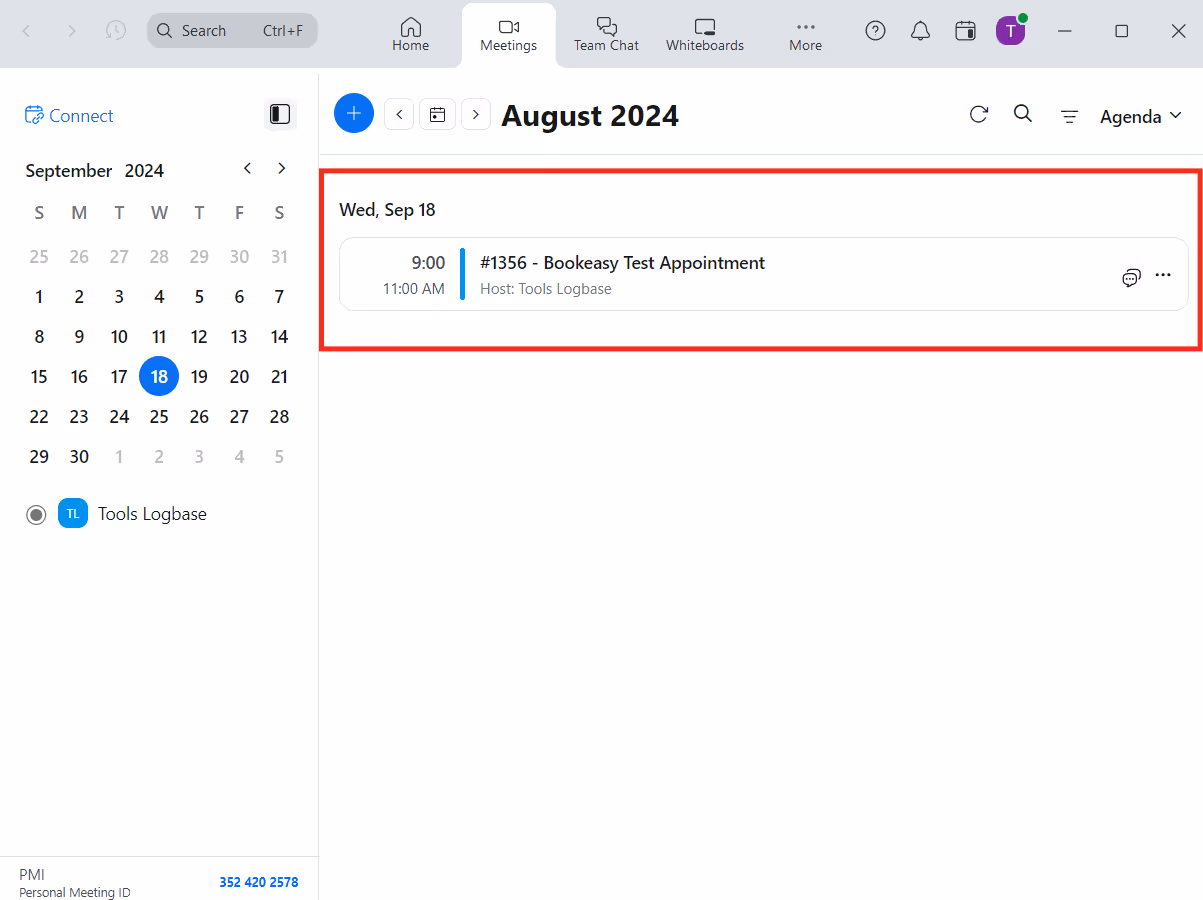1203x900 pixels.
Task: Open the profile avatar T
Action: click(x=1010, y=31)
